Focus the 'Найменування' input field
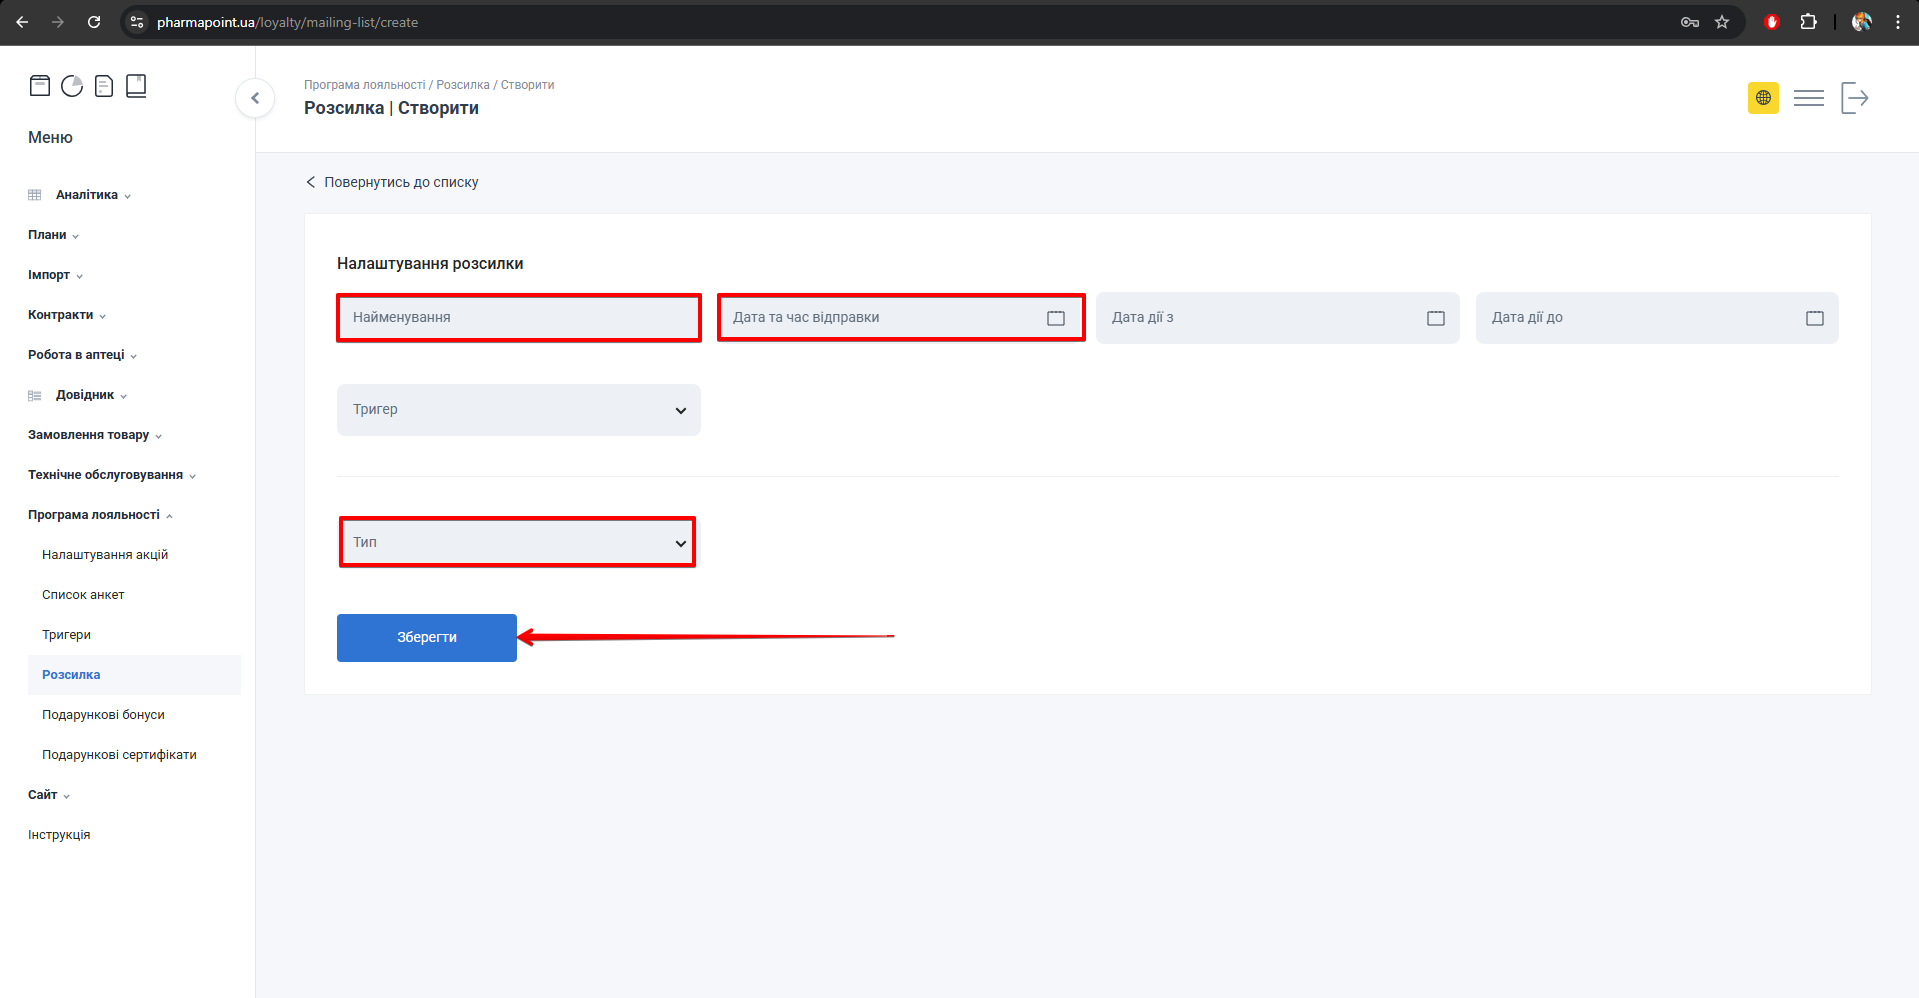This screenshot has width=1919, height=998. [518, 318]
